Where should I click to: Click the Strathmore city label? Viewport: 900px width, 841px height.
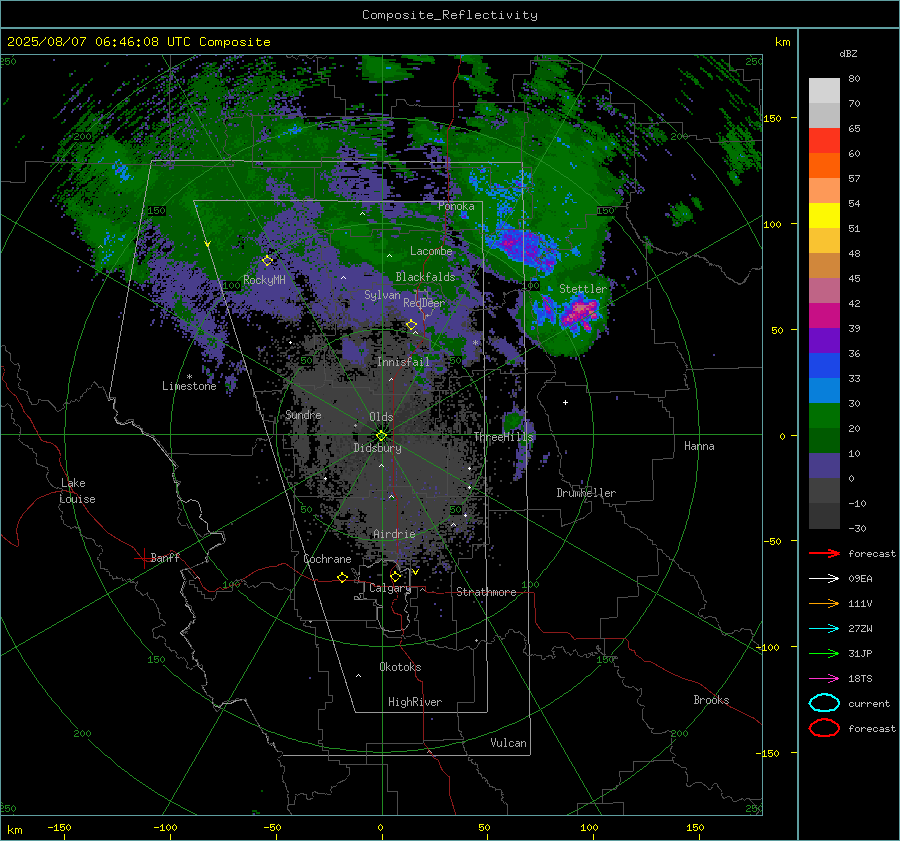click(486, 592)
